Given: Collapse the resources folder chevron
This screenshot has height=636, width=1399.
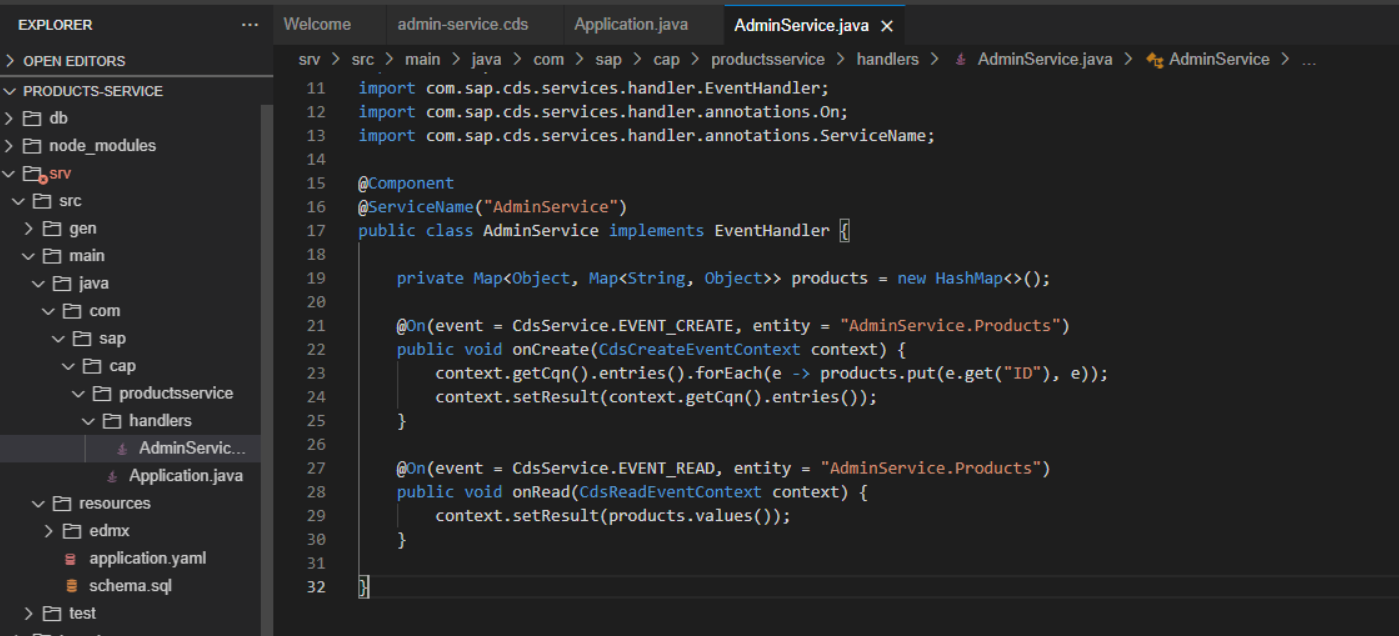Looking at the screenshot, I should (x=39, y=503).
